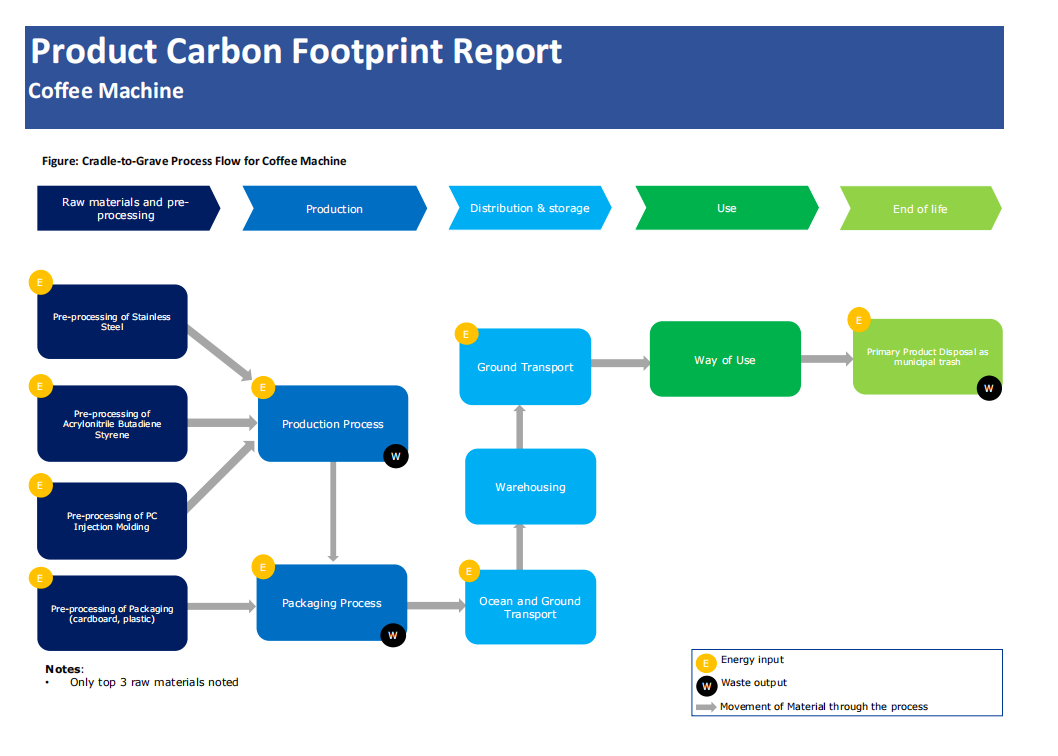Select the Raw materials and pre-processing stage
The image size is (1058, 756).
point(126,208)
